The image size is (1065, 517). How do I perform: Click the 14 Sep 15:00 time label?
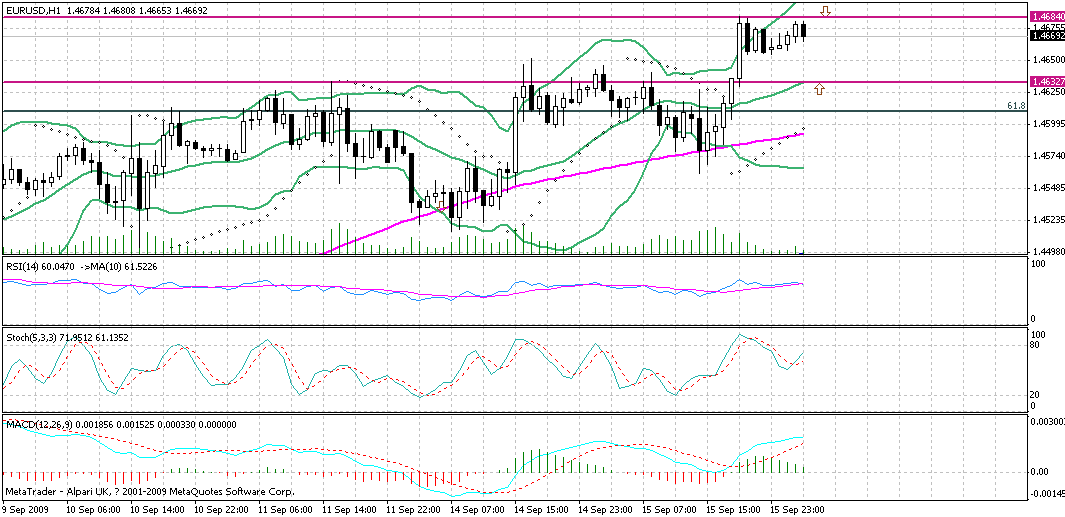pyautogui.click(x=541, y=509)
